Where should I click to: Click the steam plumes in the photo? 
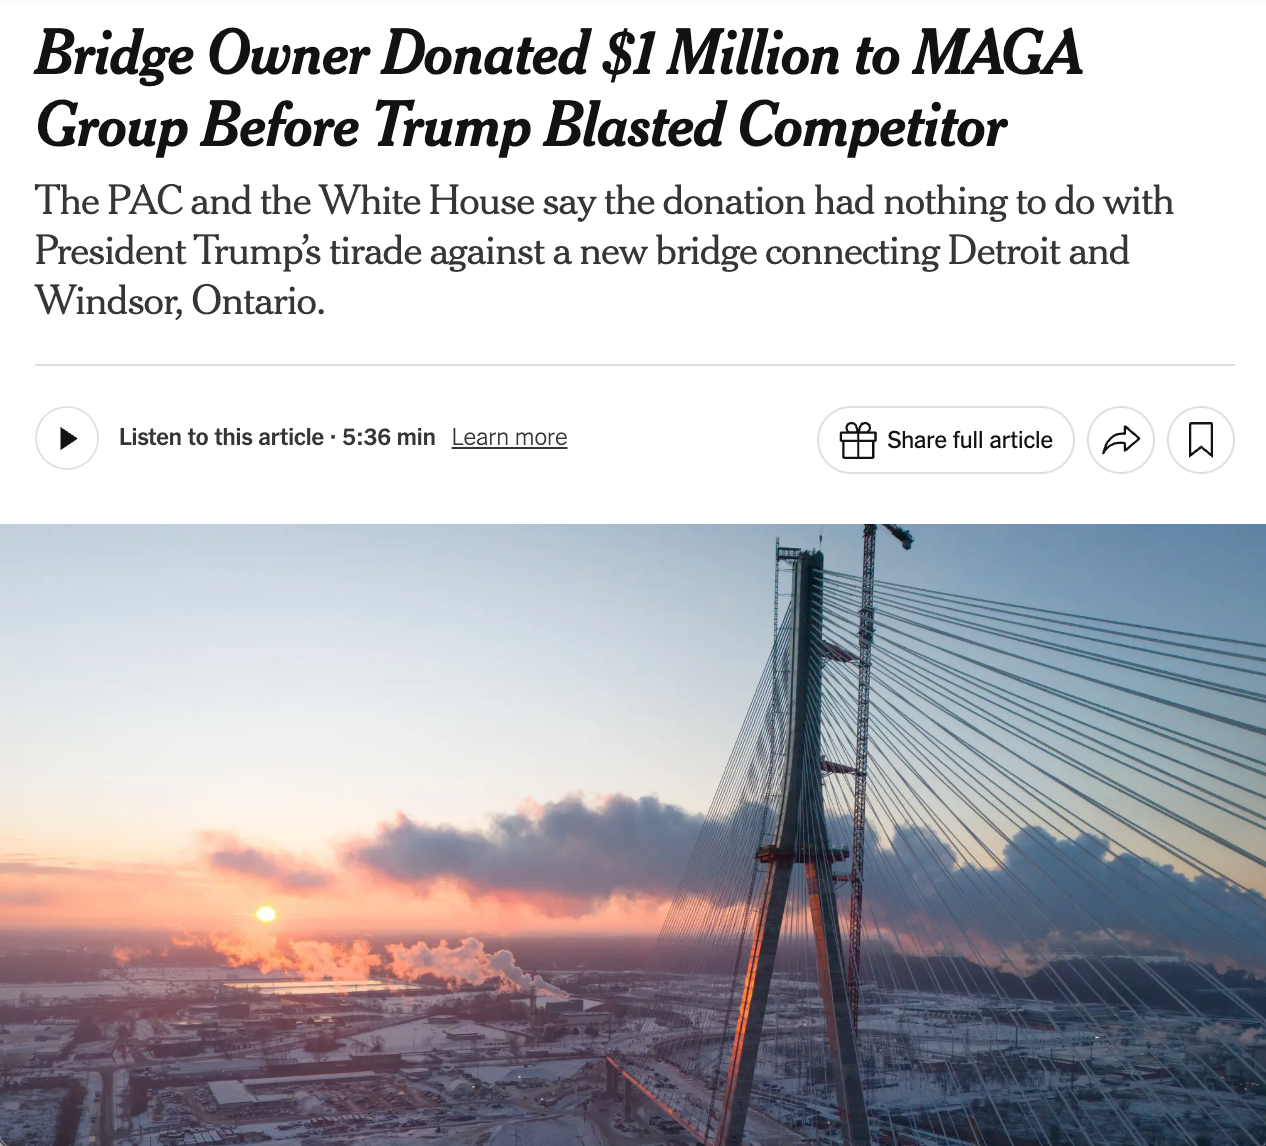tap(440, 960)
